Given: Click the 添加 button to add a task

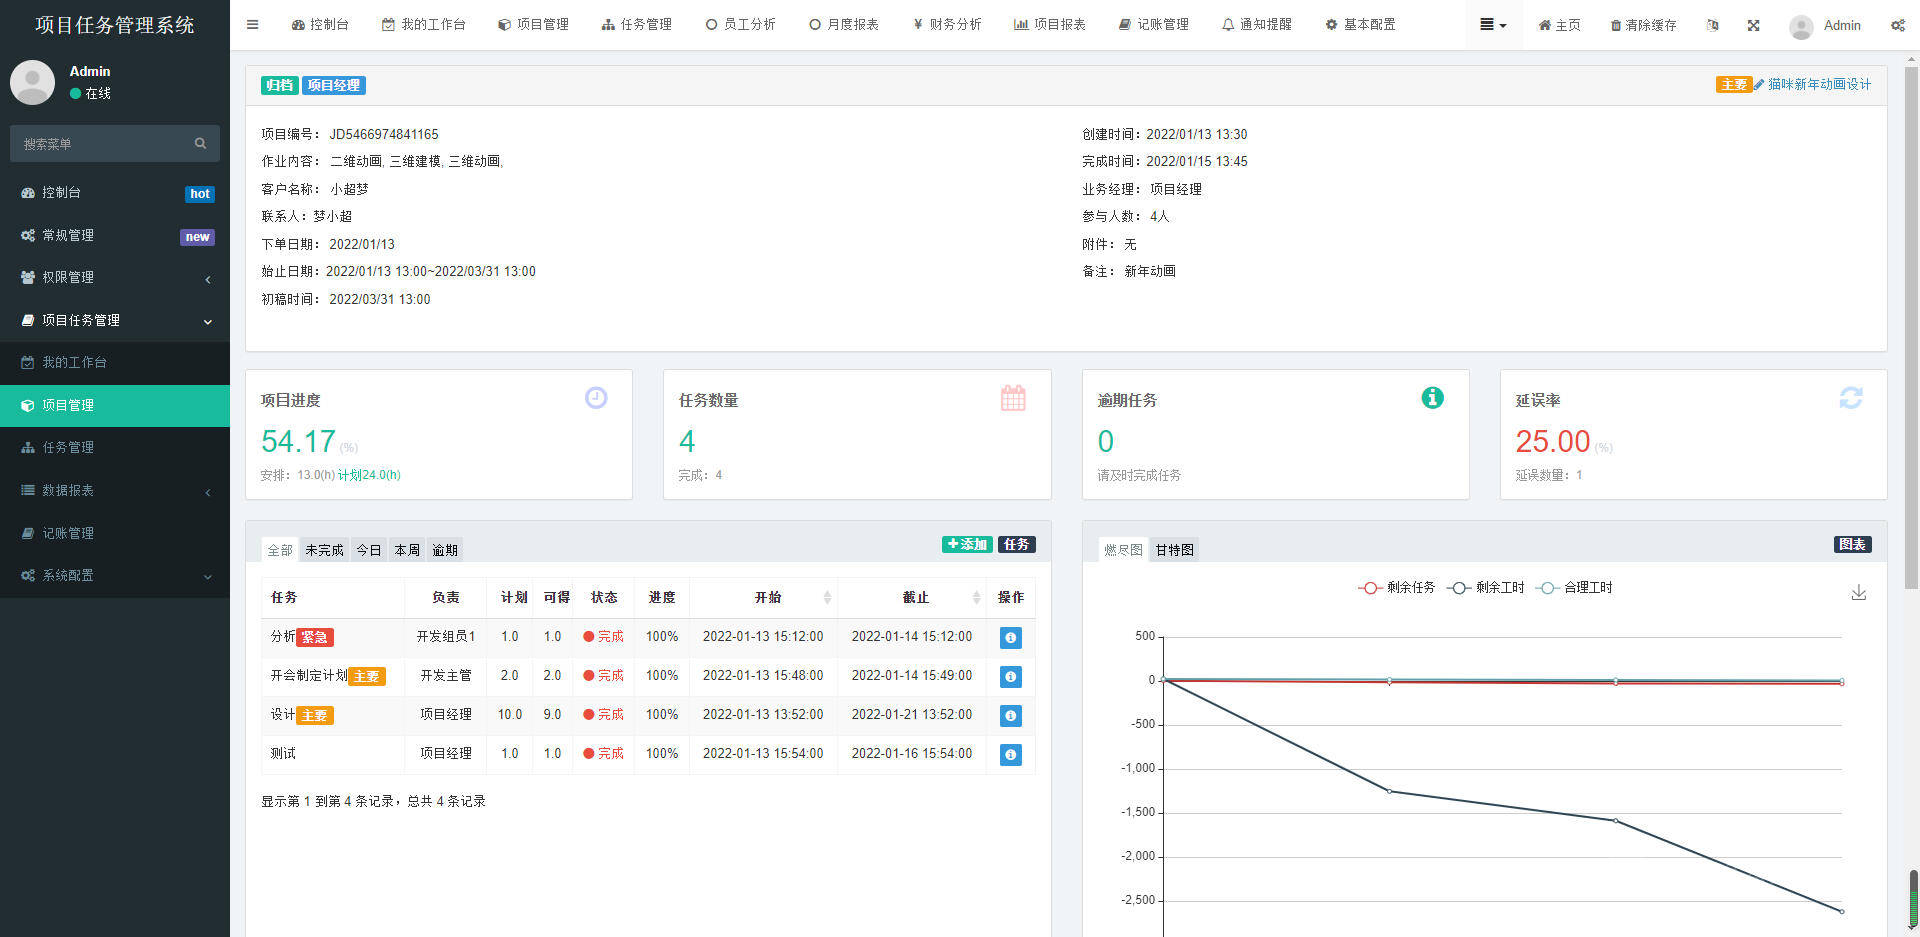Looking at the screenshot, I should 966,544.
